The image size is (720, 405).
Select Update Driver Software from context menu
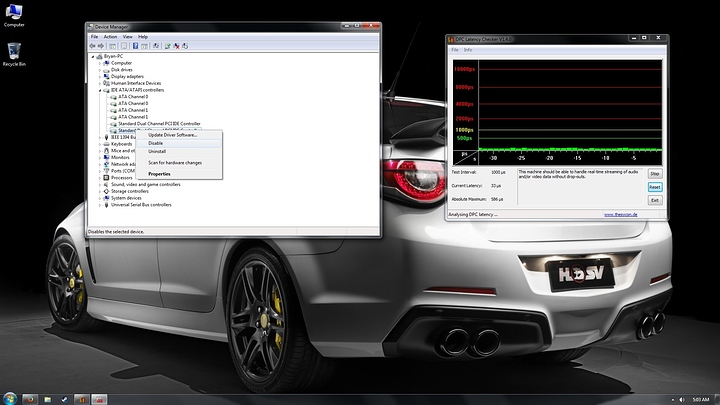pos(173,134)
